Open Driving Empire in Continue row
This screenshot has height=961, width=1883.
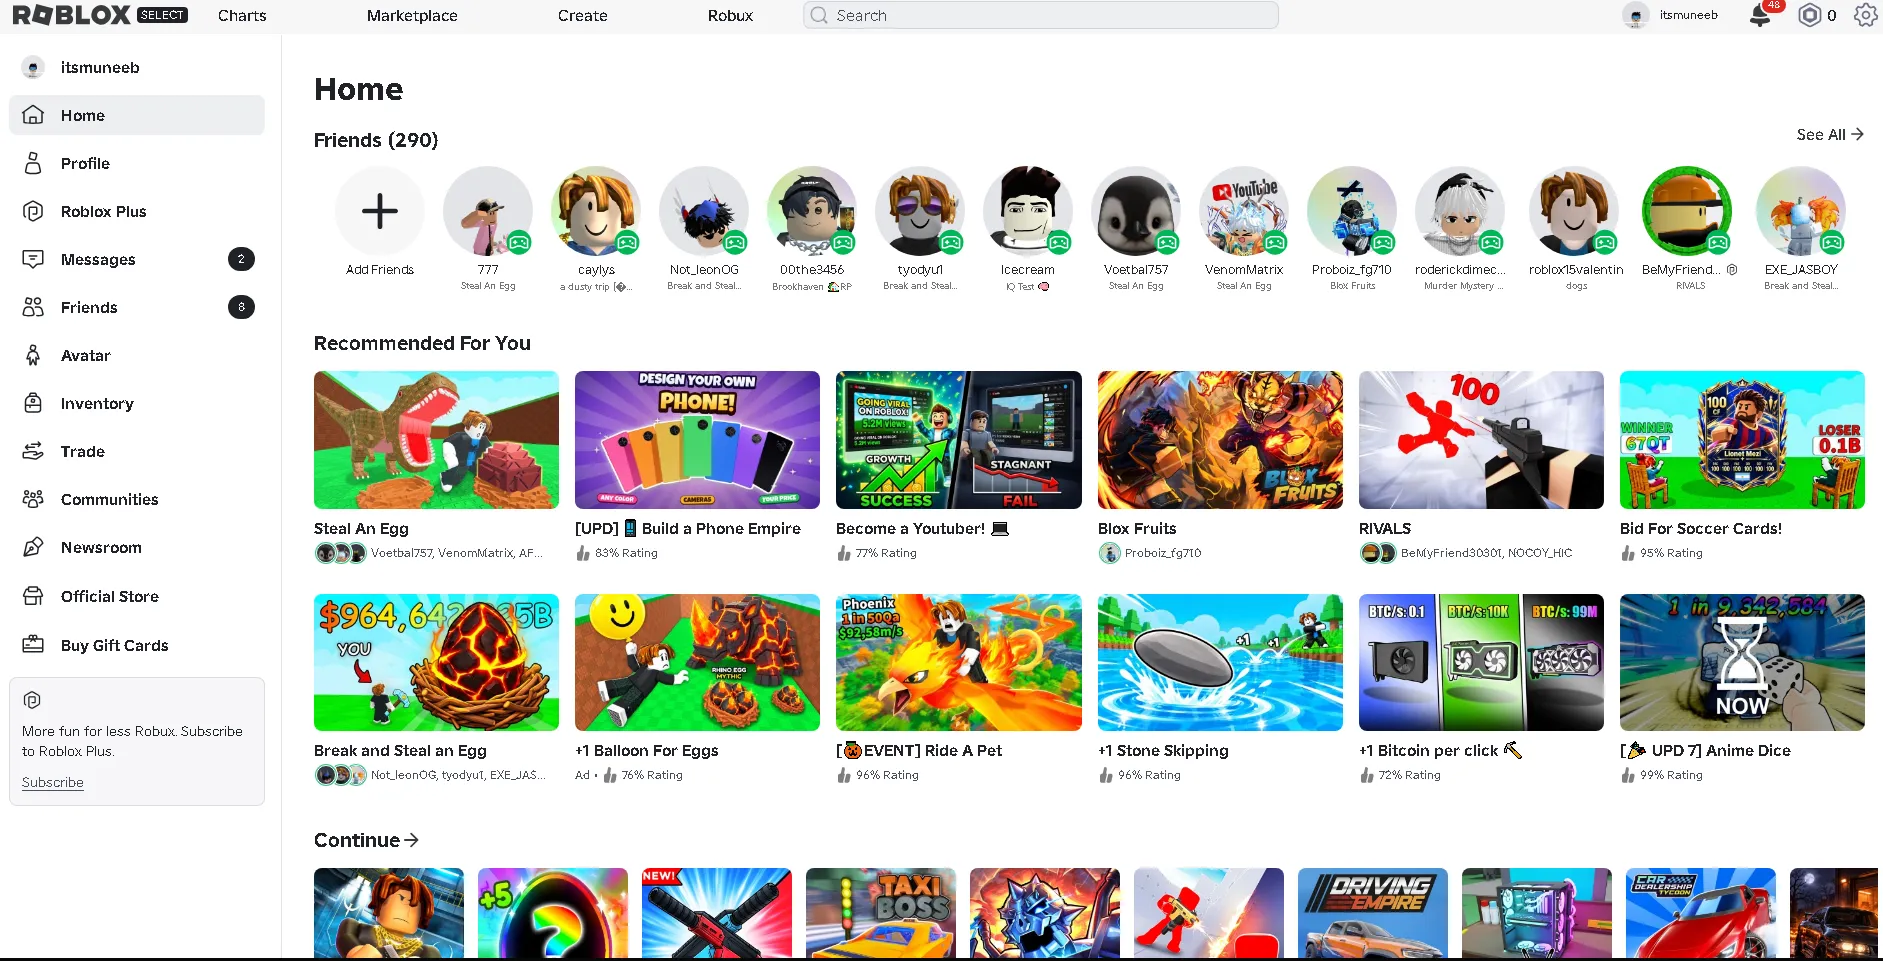pos(1373,913)
